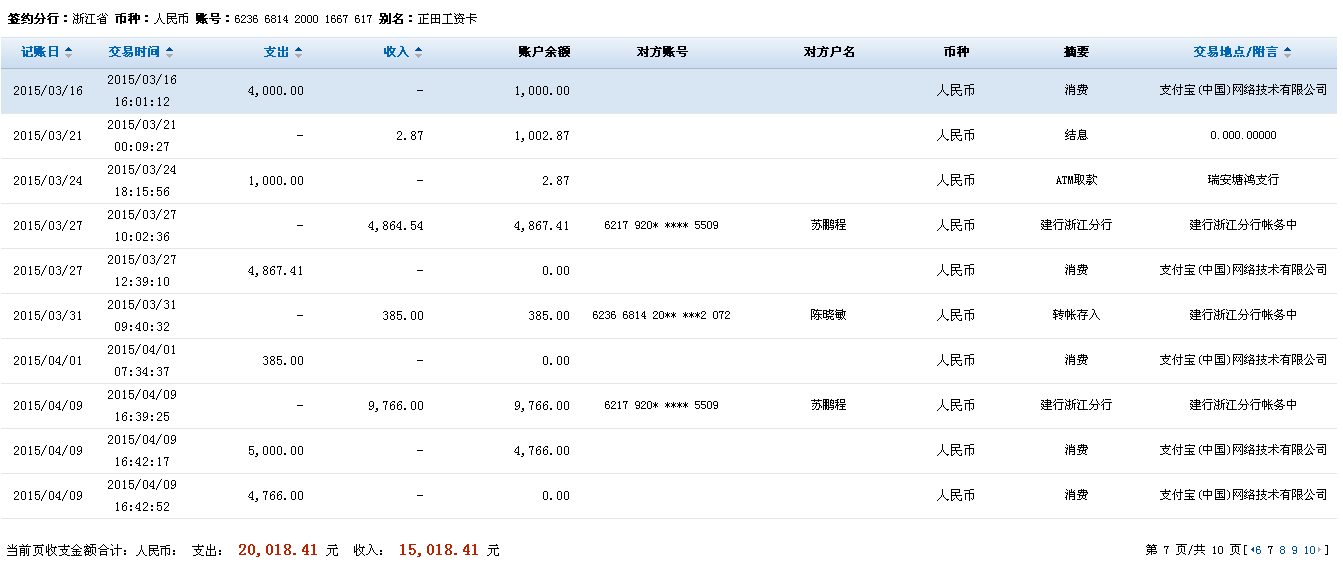1343x565 pixels.
Task: Click the 9,766.00 income cell
Action: 396,406
